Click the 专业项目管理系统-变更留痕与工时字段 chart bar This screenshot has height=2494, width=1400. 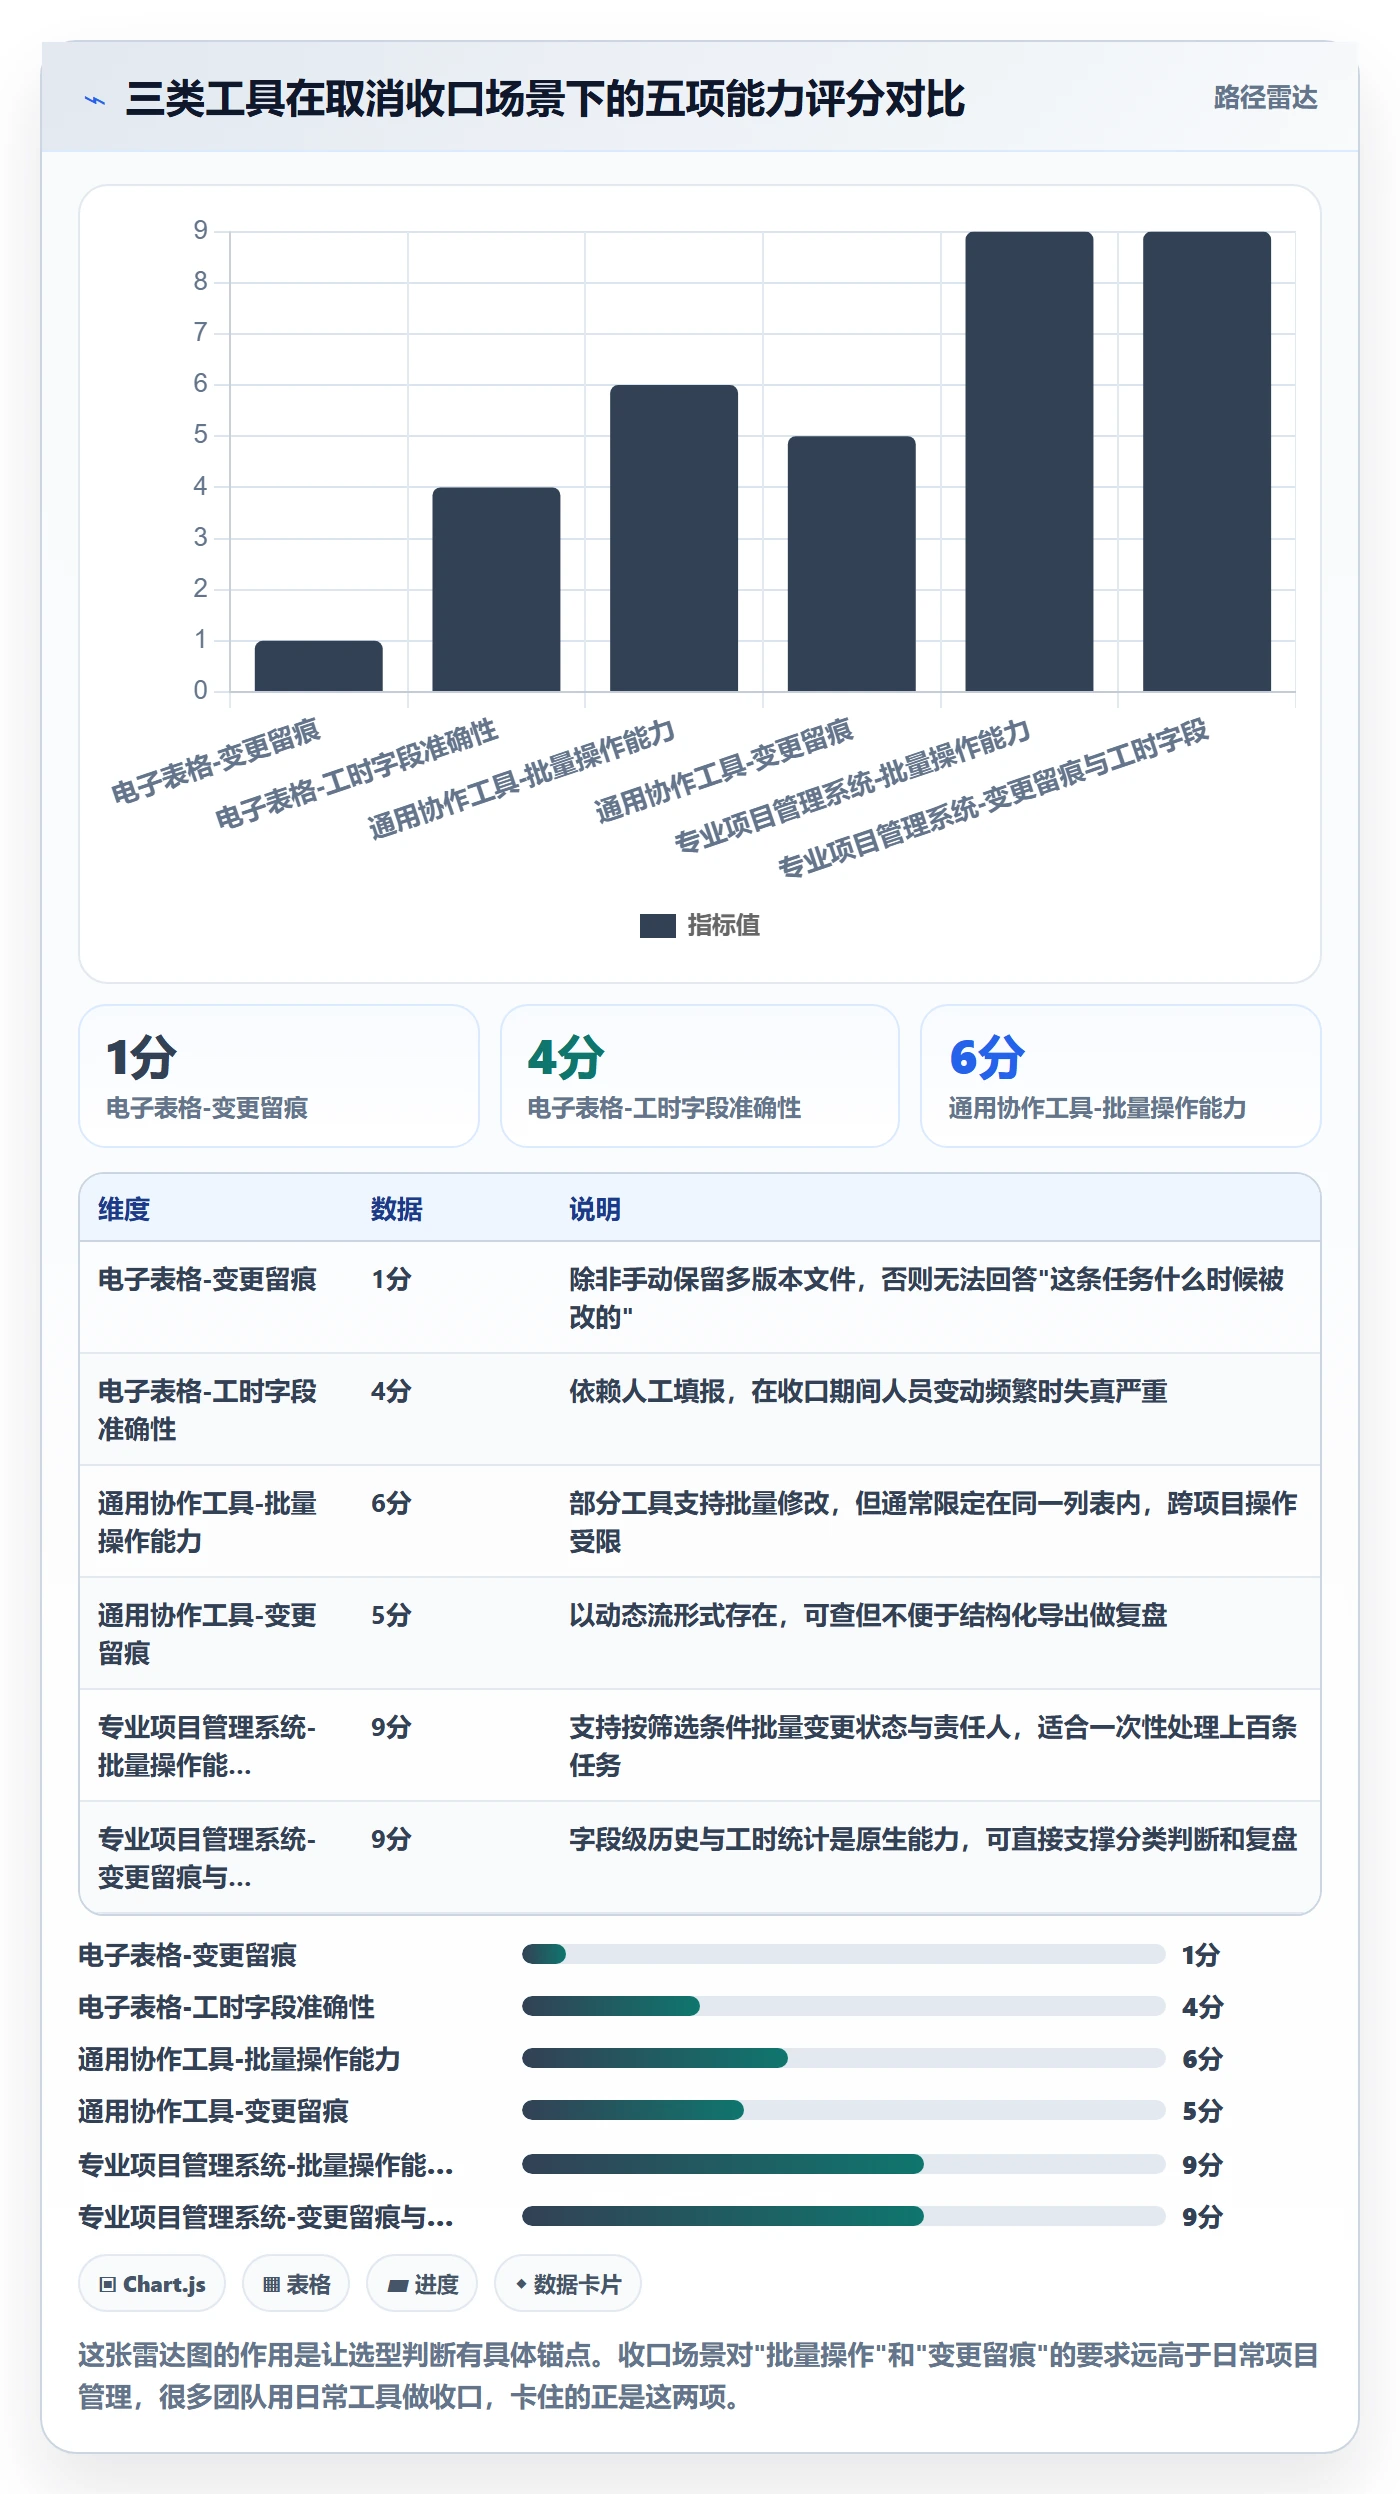click(1207, 461)
